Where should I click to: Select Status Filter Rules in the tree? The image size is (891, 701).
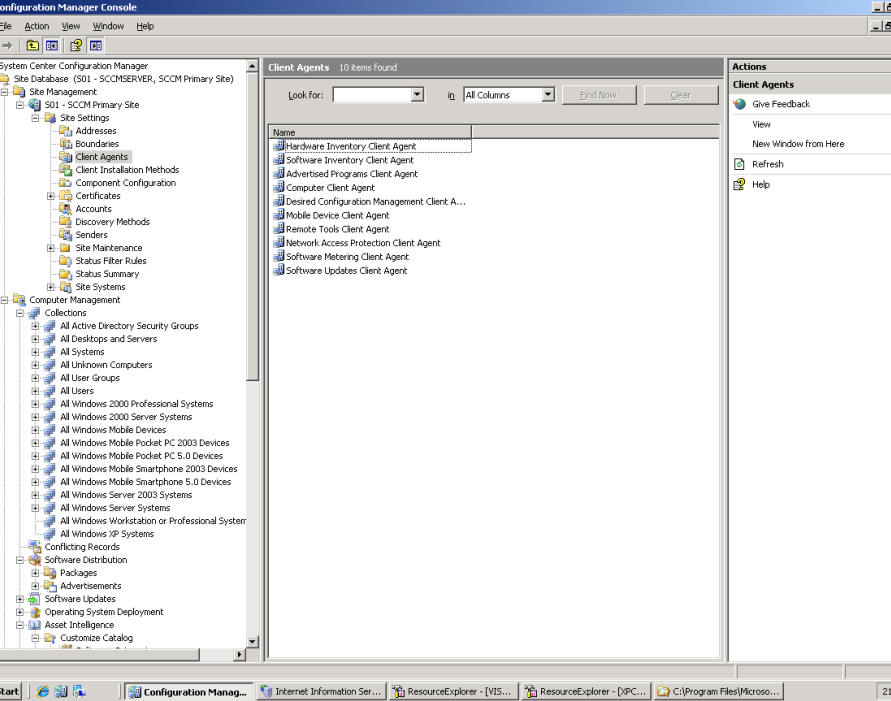tap(111, 261)
